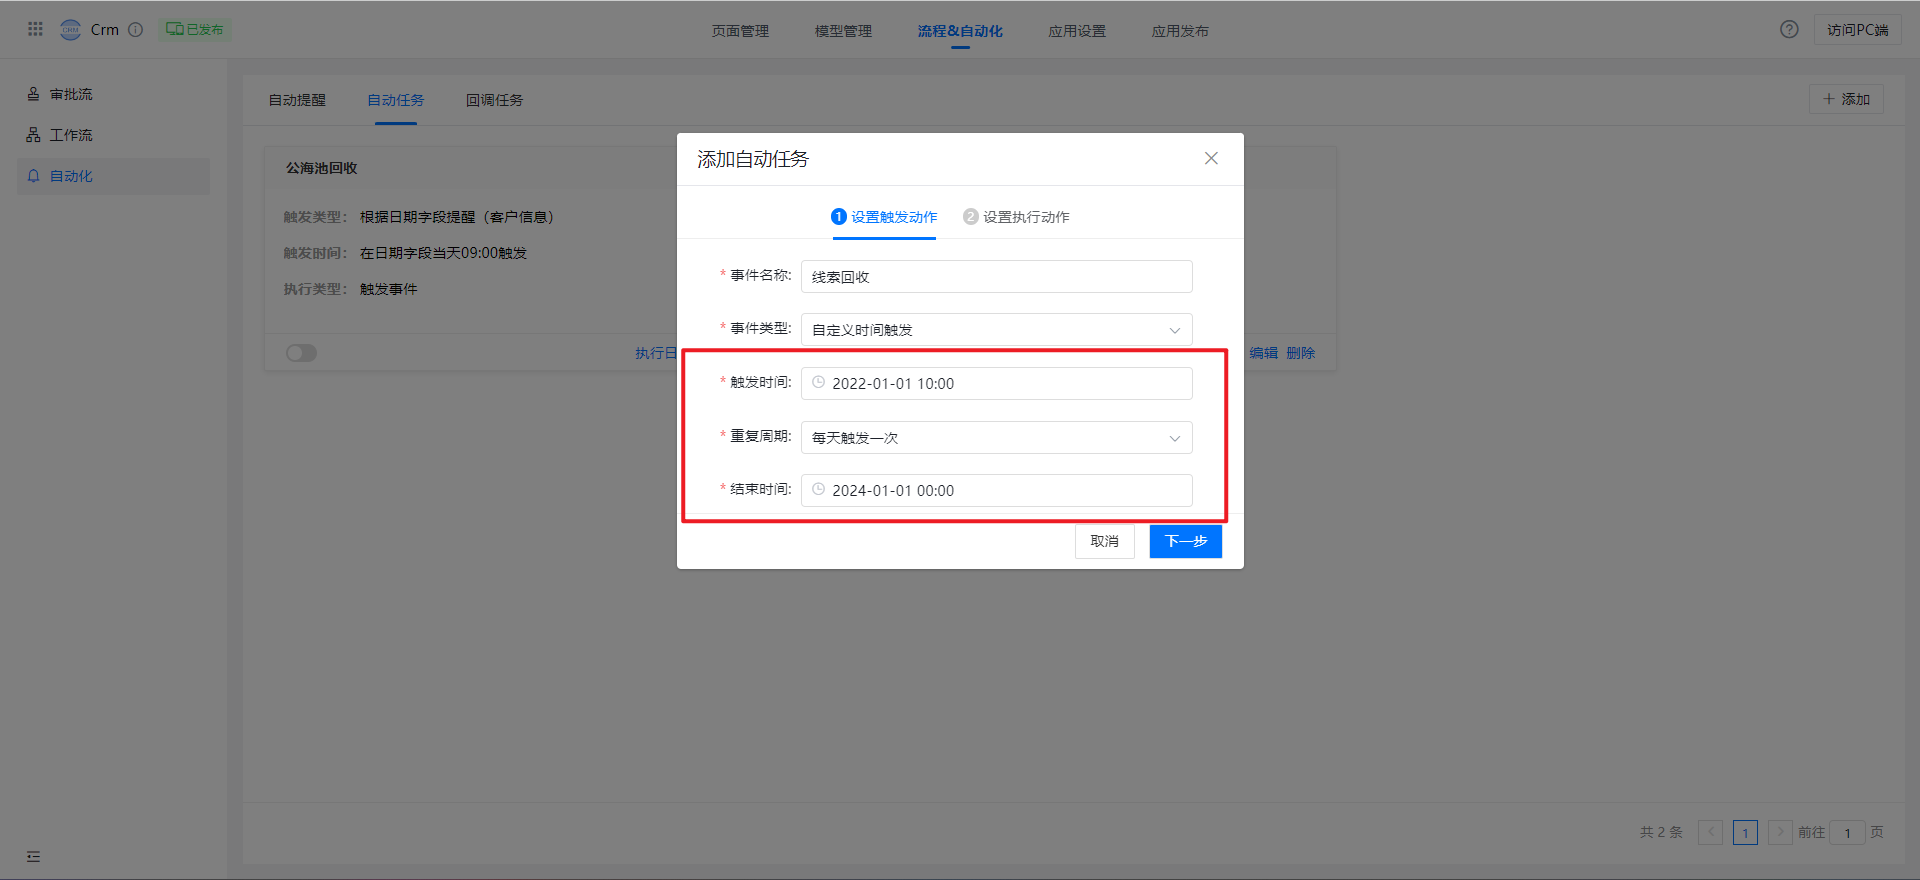Switch to 自动提醒 tab
Viewport: 1920px width, 880px height.
[297, 100]
